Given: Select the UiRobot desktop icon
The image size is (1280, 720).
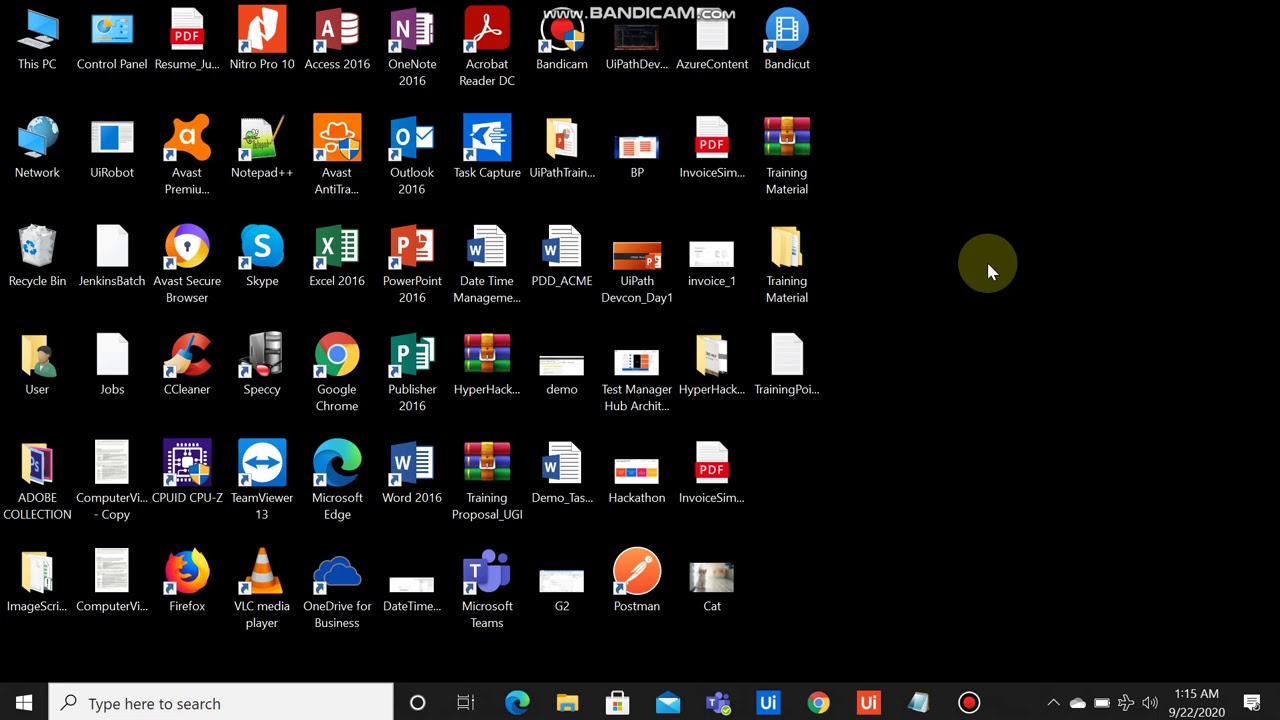Looking at the screenshot, I should [112, 148].
